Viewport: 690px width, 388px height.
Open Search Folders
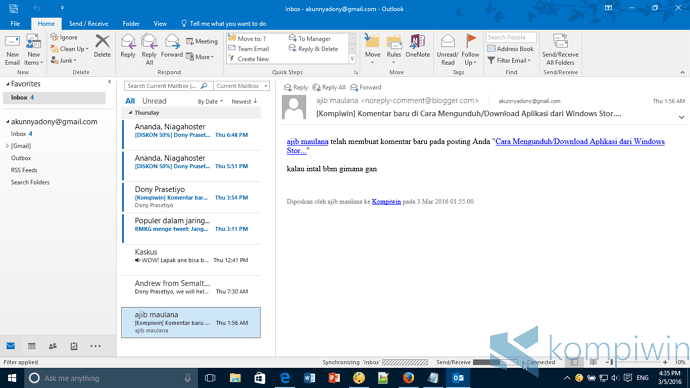tap(30, 182)
